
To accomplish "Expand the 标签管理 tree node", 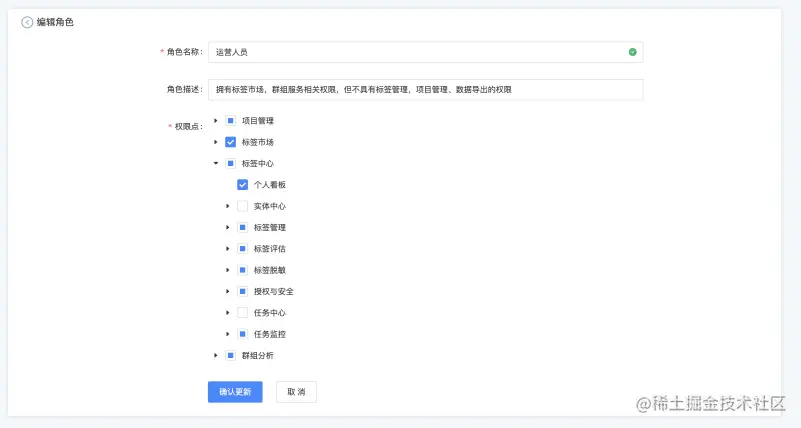I will [228, 228].
